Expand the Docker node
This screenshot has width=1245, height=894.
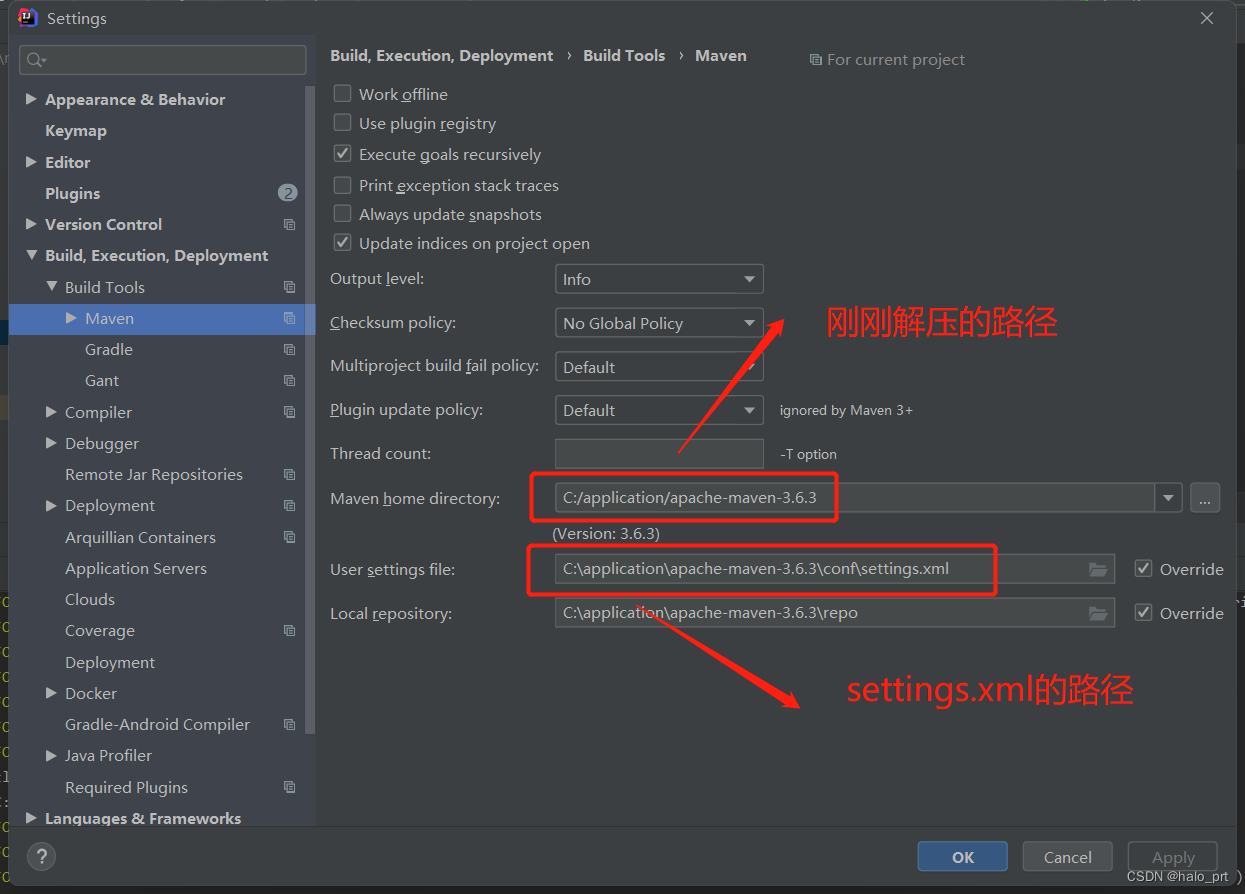[x=51, y=693]
